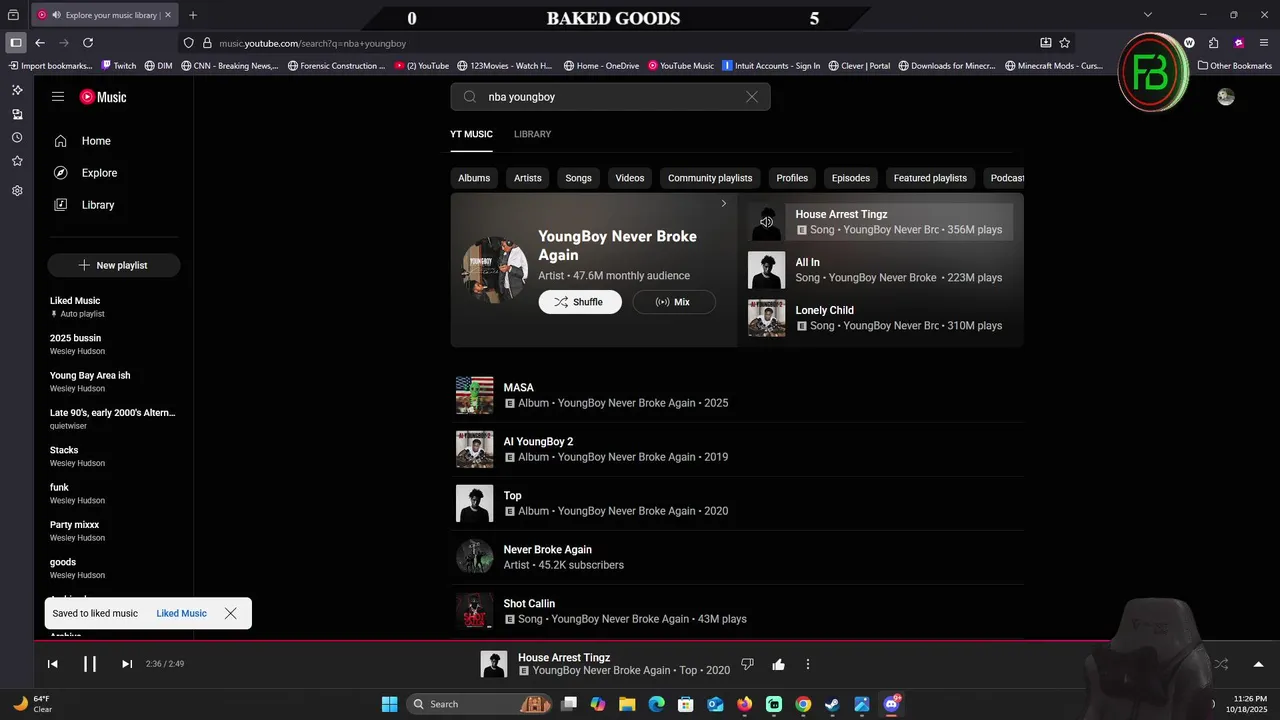Open the Top album cover thumbnail

475,503
